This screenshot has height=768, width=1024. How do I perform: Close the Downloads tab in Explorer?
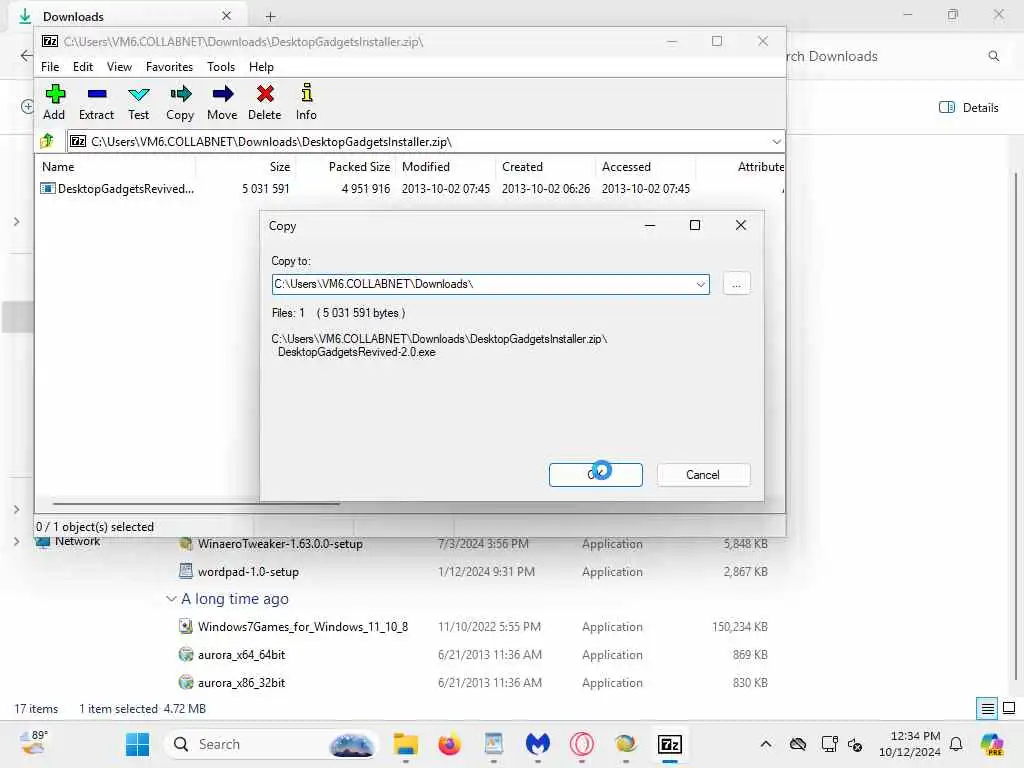(226, 16)
